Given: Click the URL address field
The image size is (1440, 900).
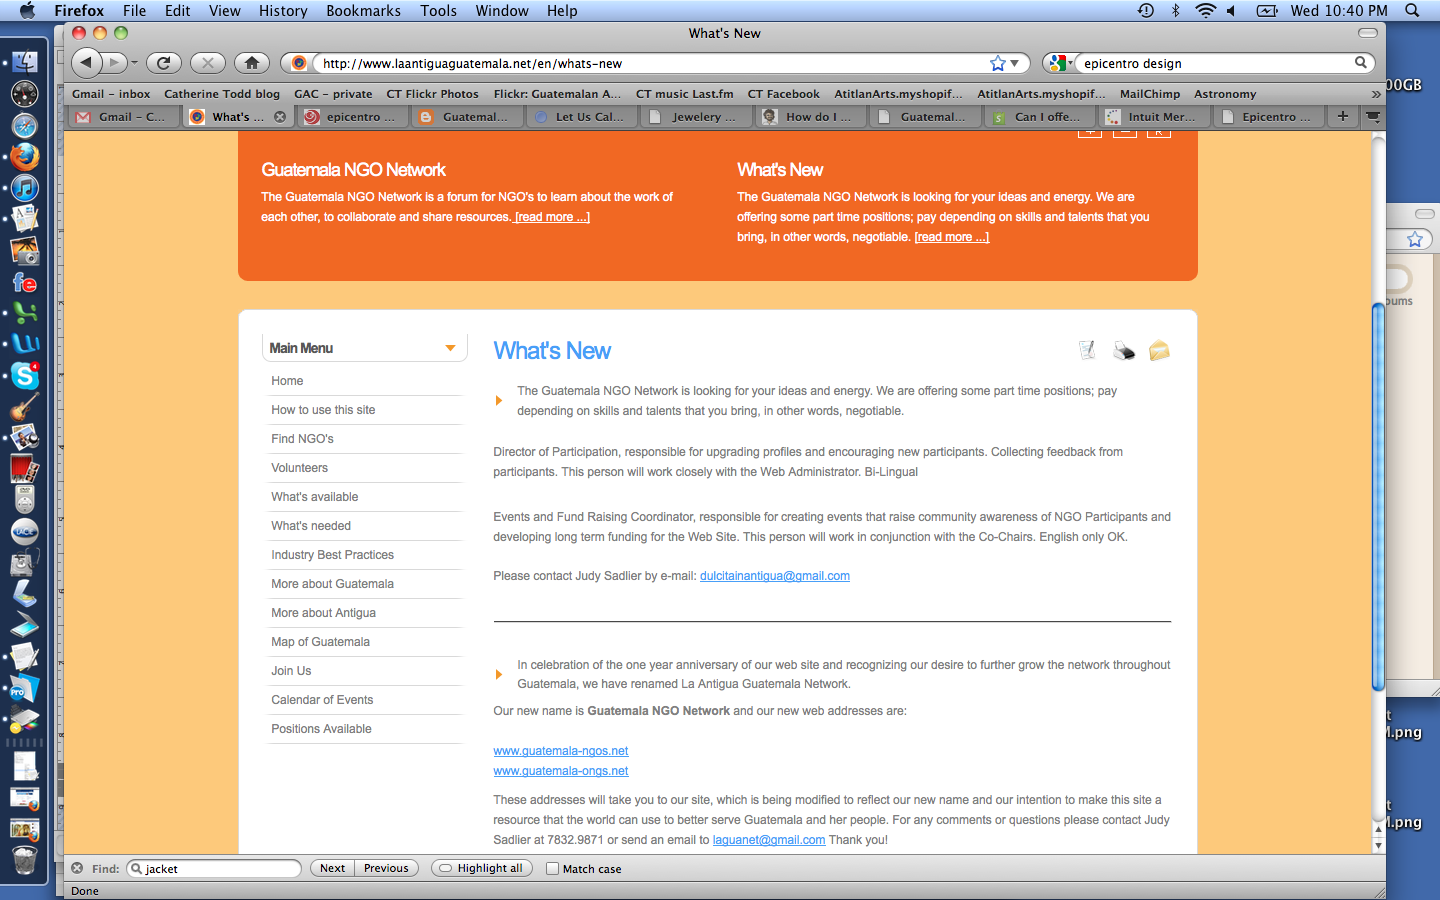Looking at the screenshot, I should (x=650, y=63).
